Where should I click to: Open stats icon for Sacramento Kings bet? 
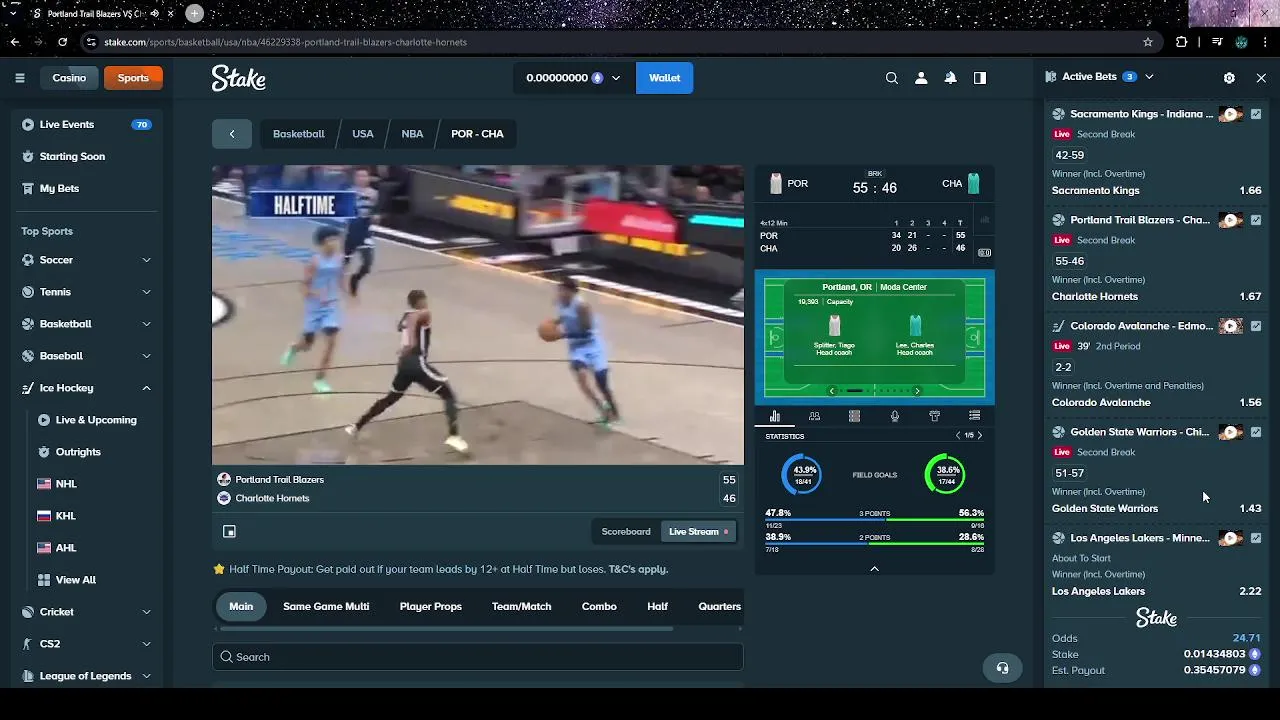click(x=1256, y=114)
